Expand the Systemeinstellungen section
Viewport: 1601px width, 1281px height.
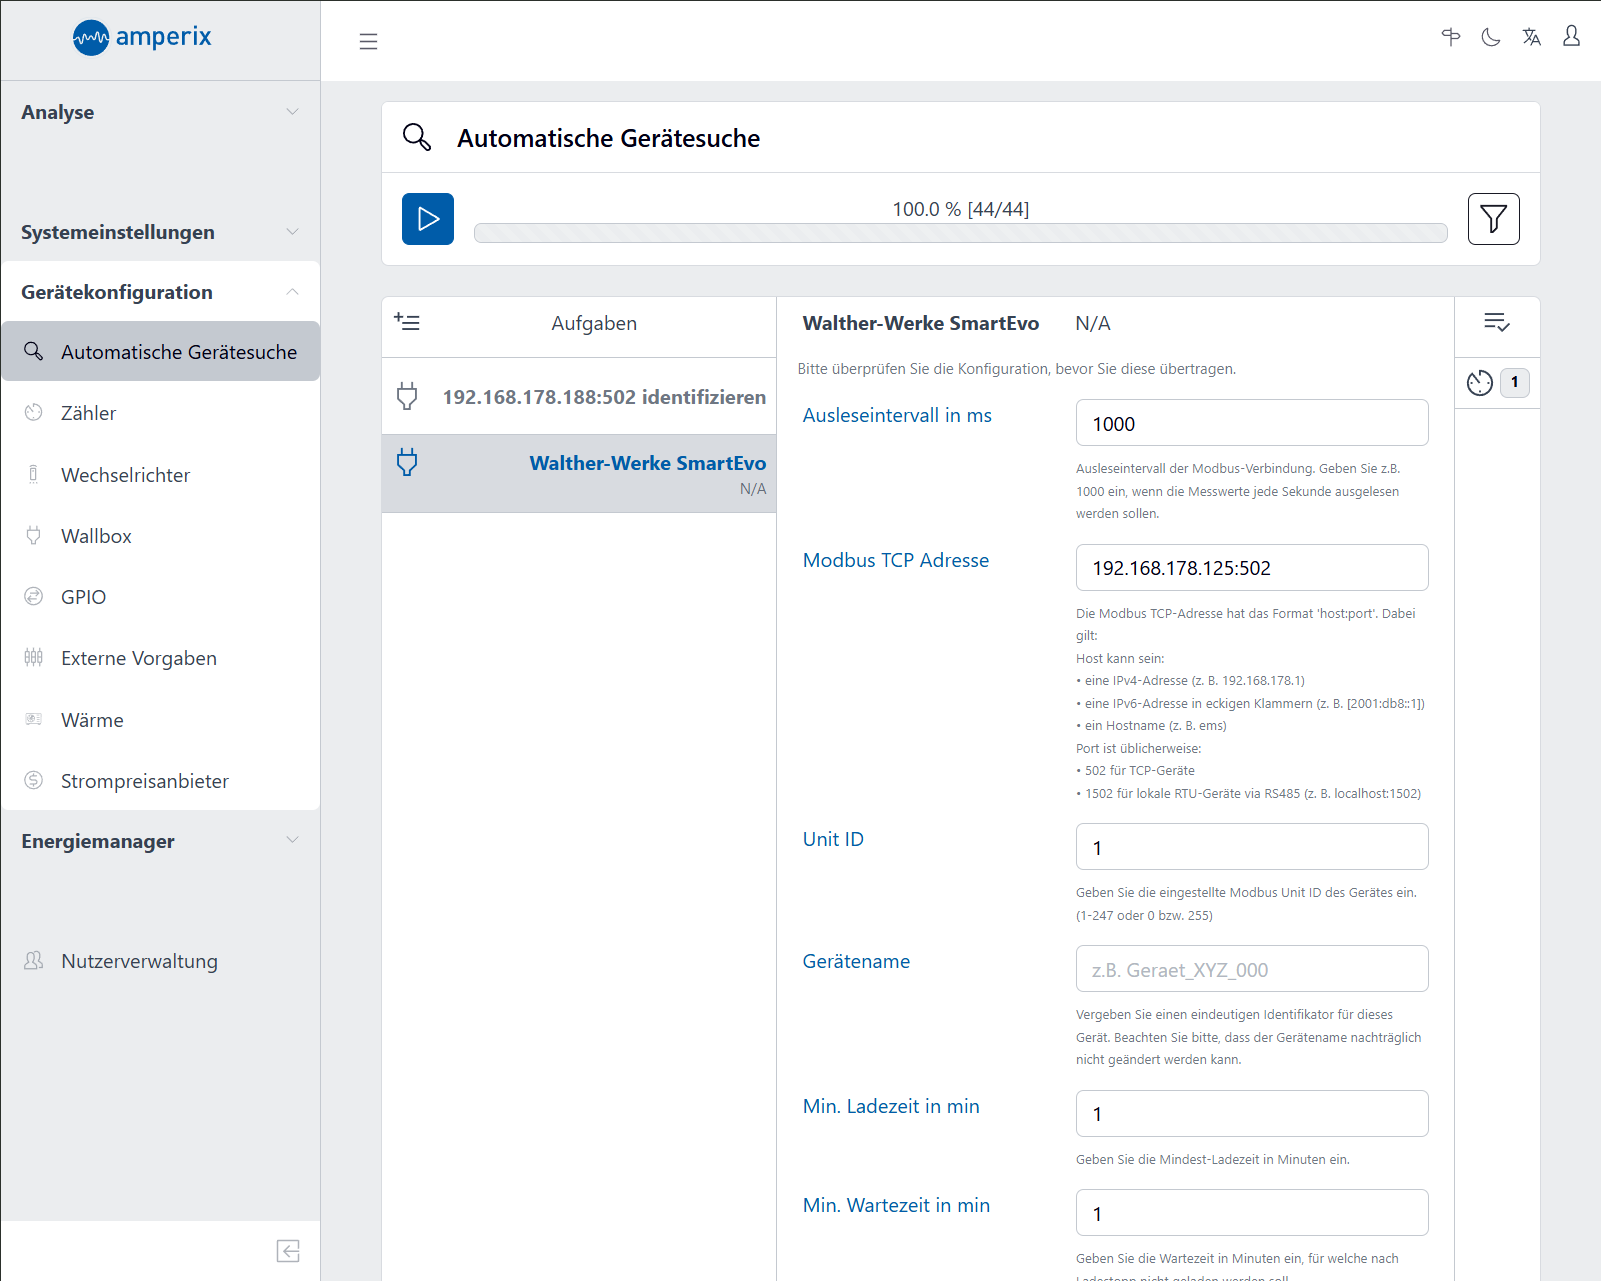coord(160,232)
